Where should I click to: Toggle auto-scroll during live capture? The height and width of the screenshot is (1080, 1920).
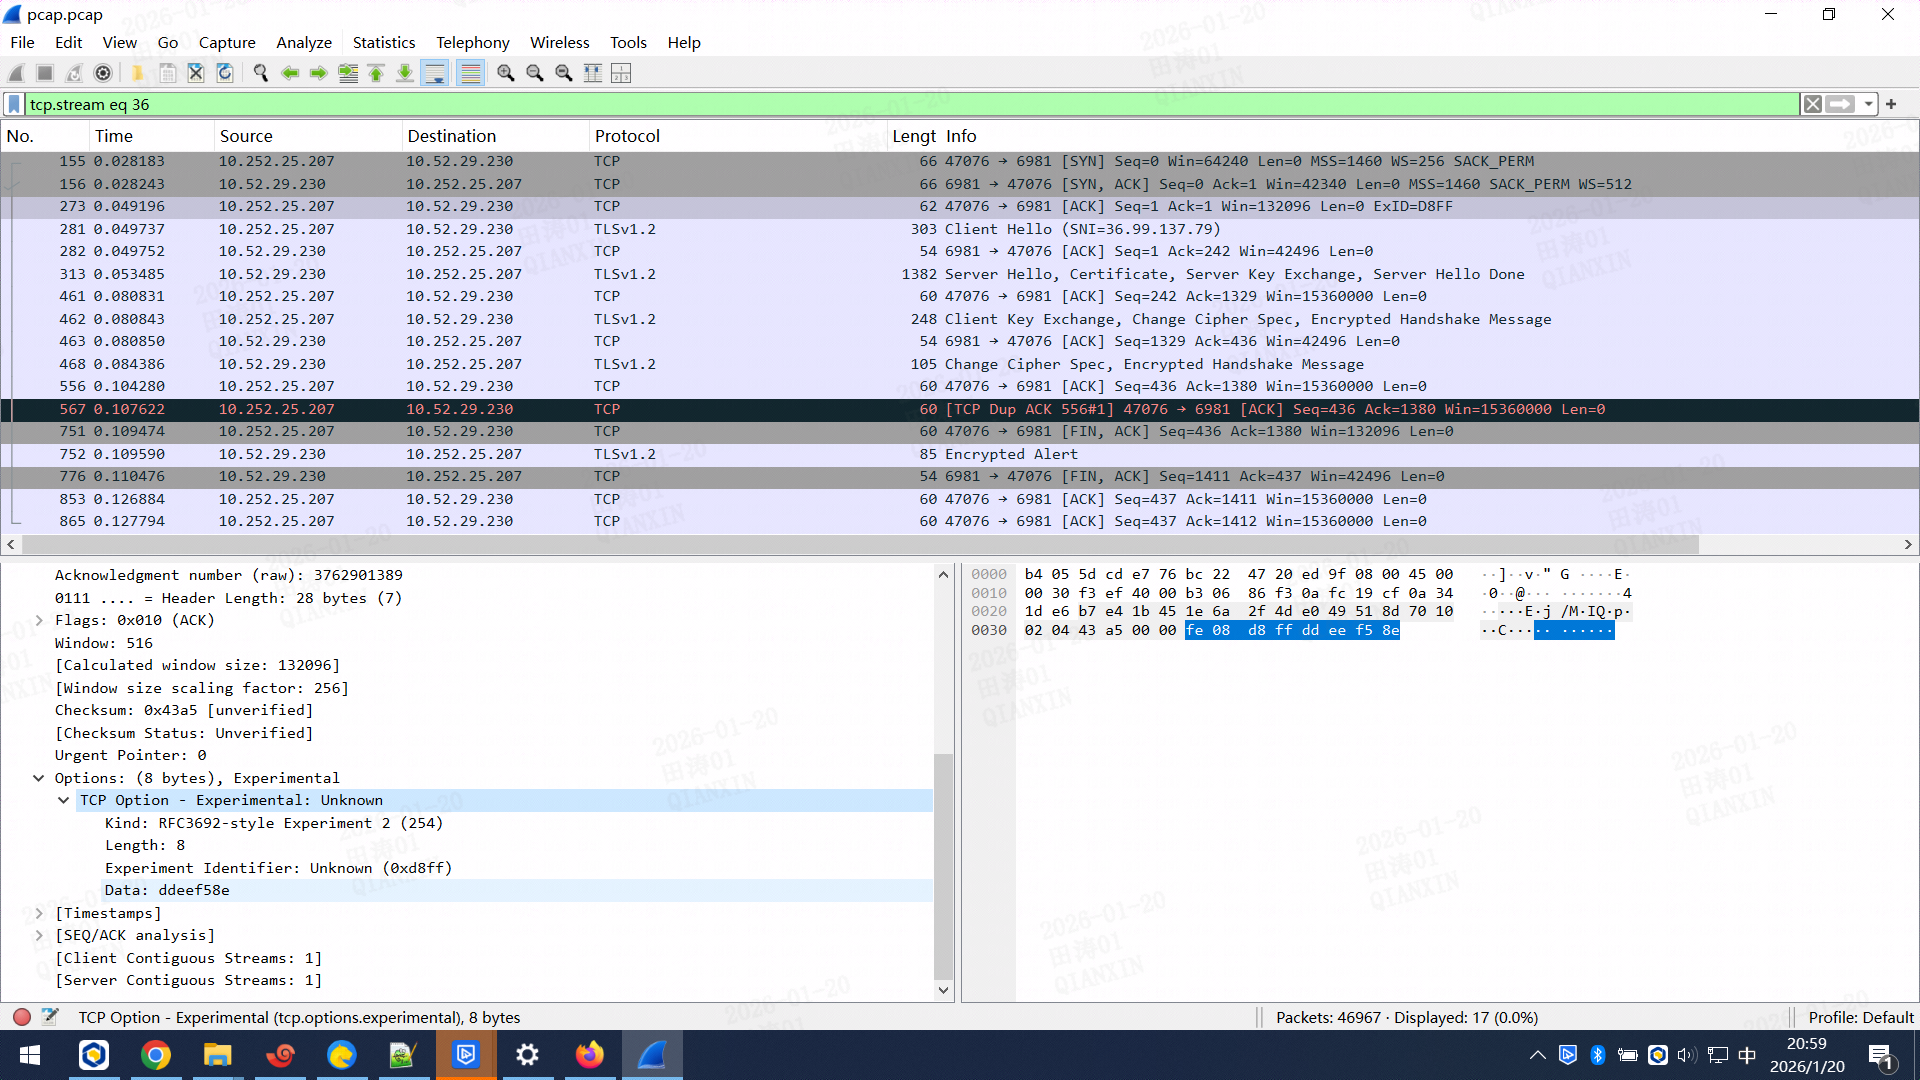[435, 73]
